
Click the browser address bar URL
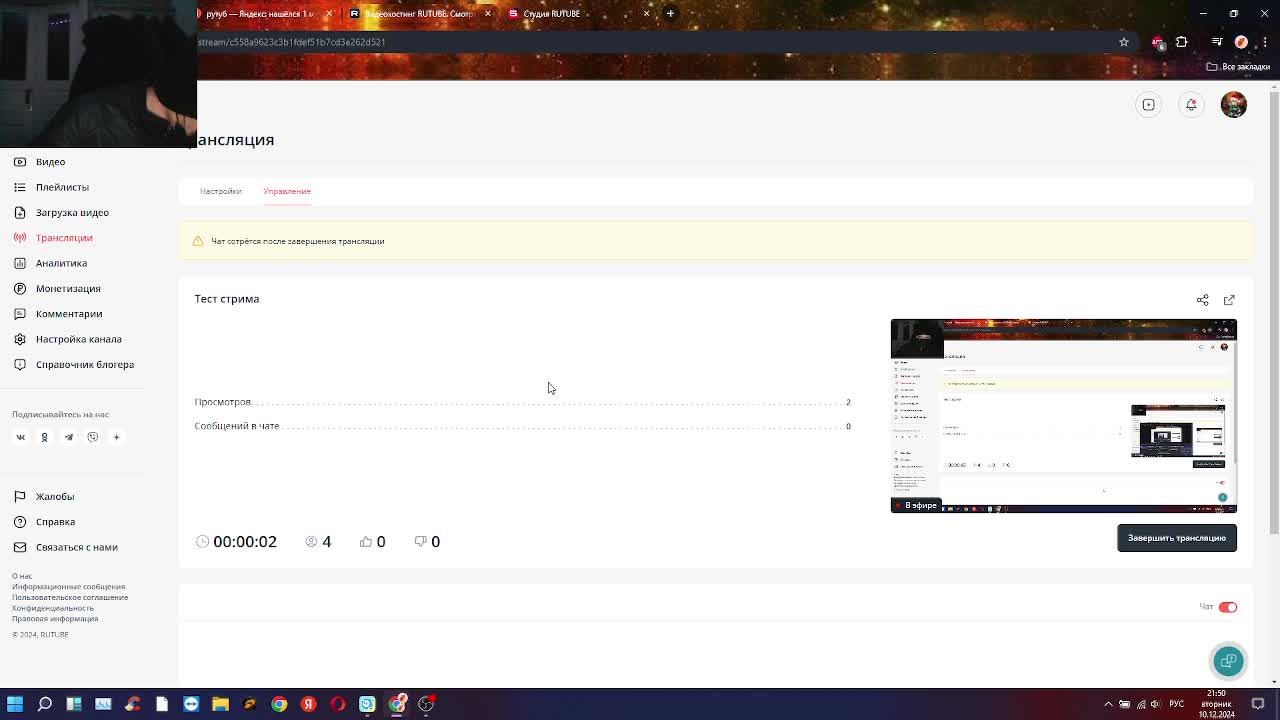pyautogui.click(x=291, y=42)
